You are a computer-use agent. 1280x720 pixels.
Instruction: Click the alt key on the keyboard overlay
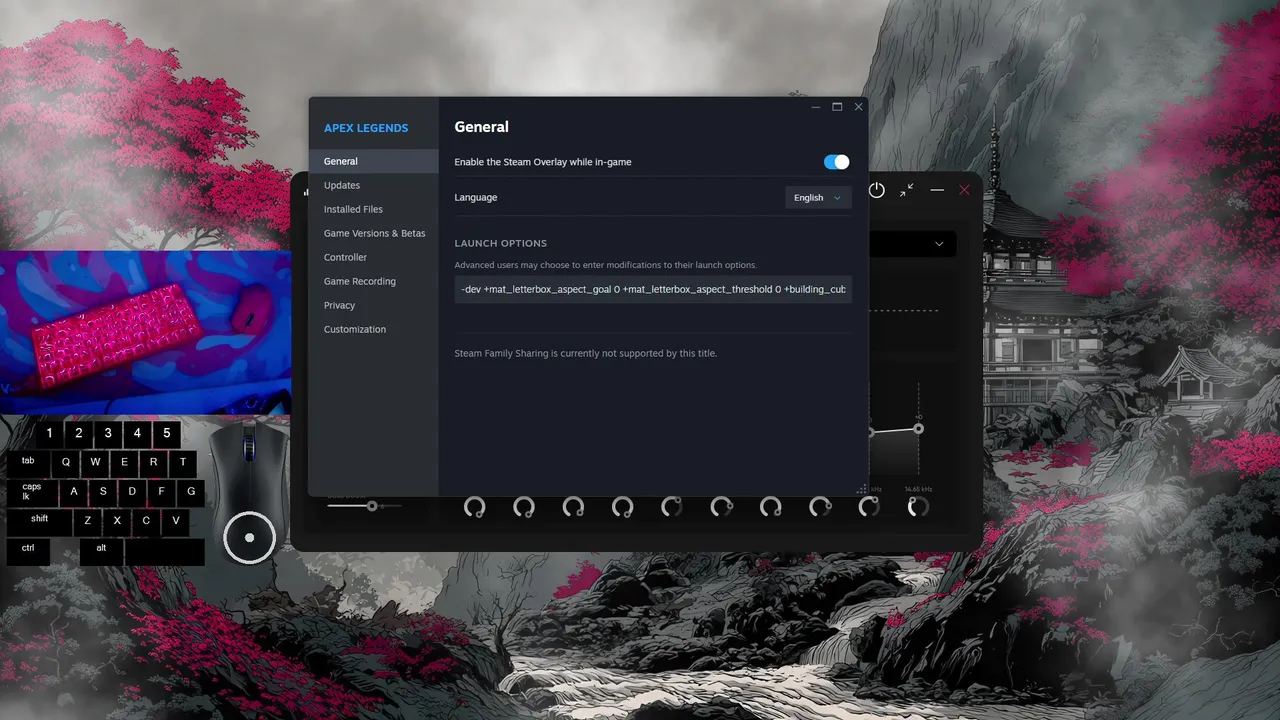click(101, 552)
